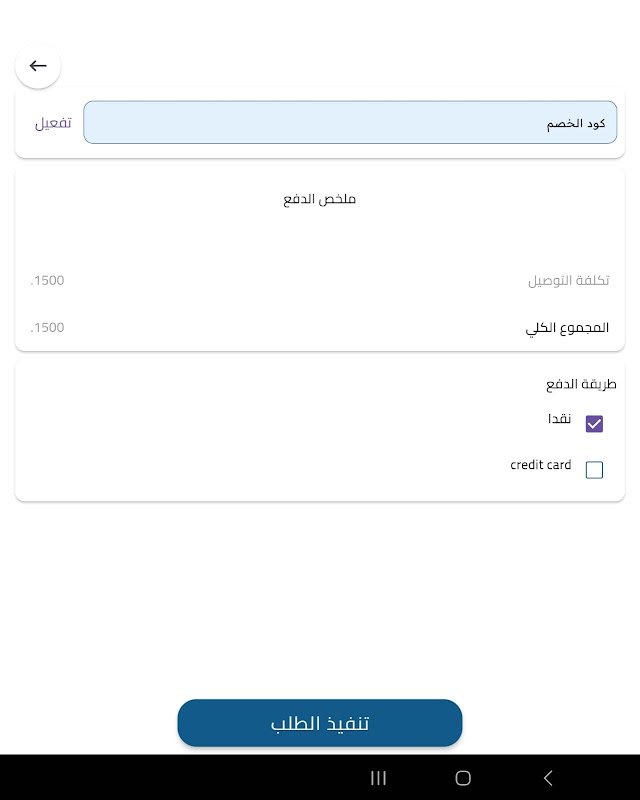
Task: Toggle the نقدا cash checkbox
Action: tap(594, 424)
